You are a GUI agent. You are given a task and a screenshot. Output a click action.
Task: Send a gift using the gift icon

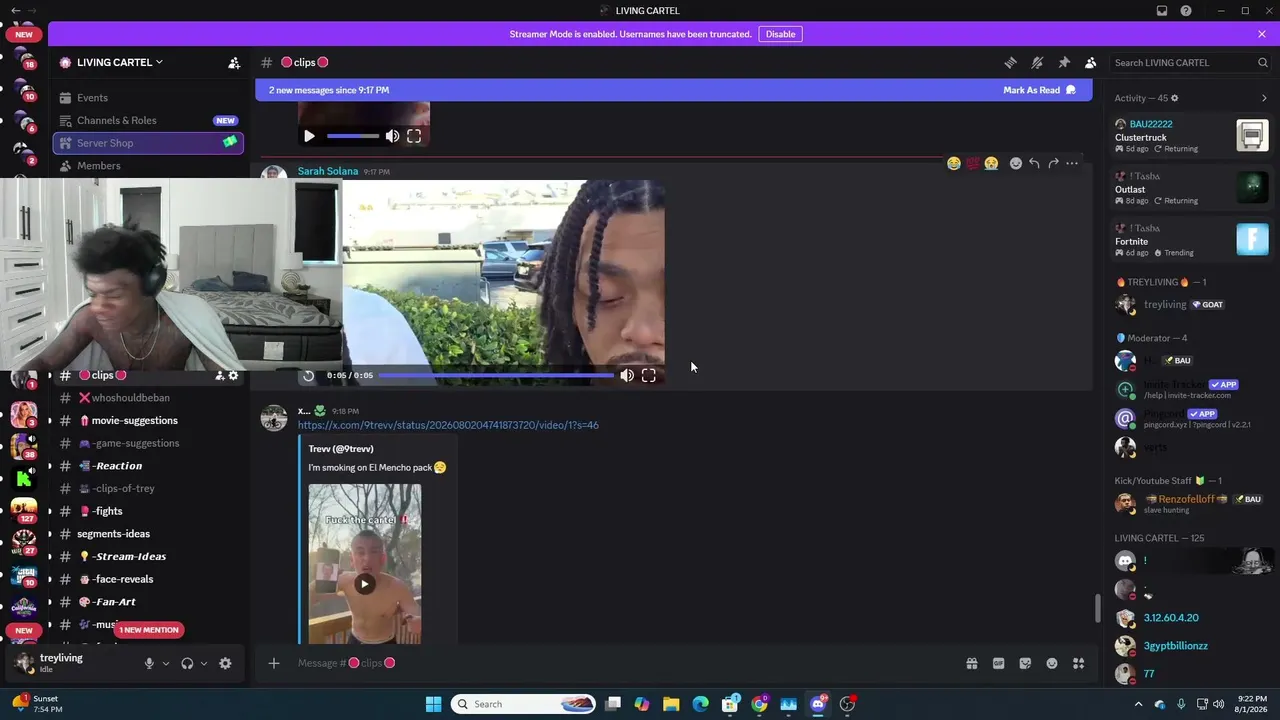point(971,663)
